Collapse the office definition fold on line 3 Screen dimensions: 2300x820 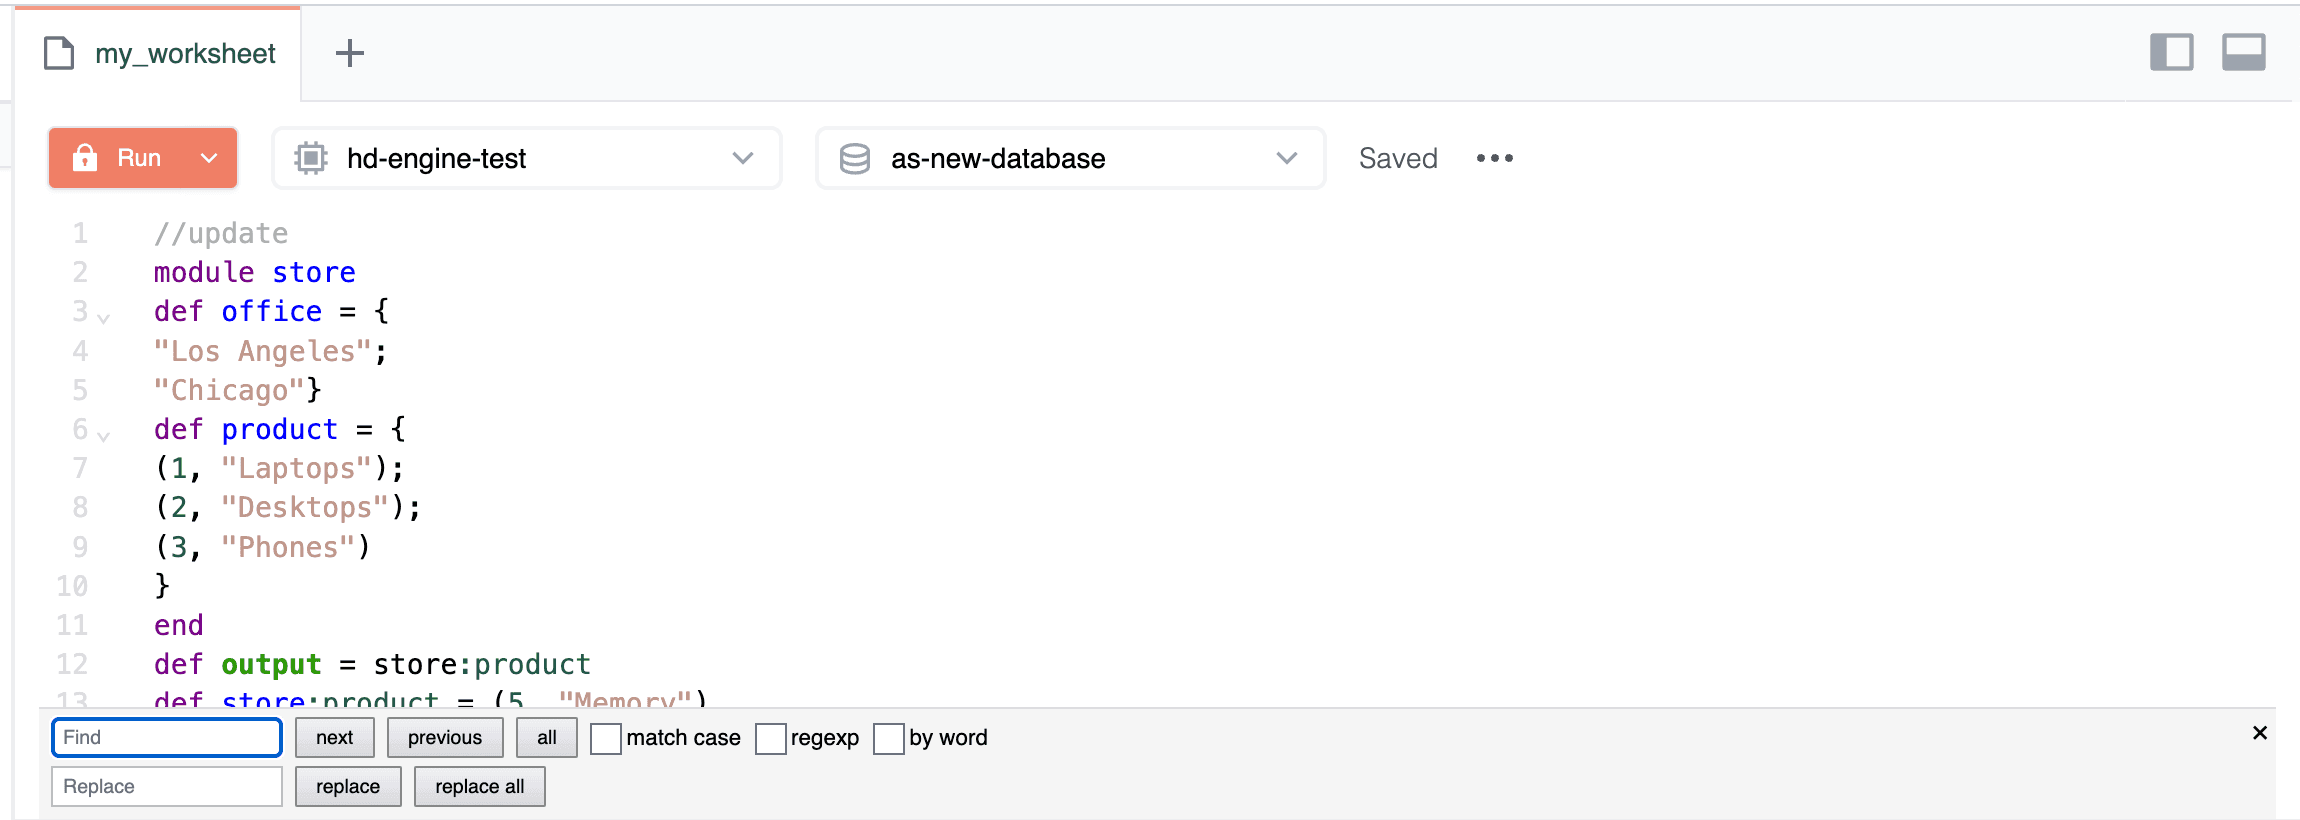pyautogui.click(x=103, y=318)
